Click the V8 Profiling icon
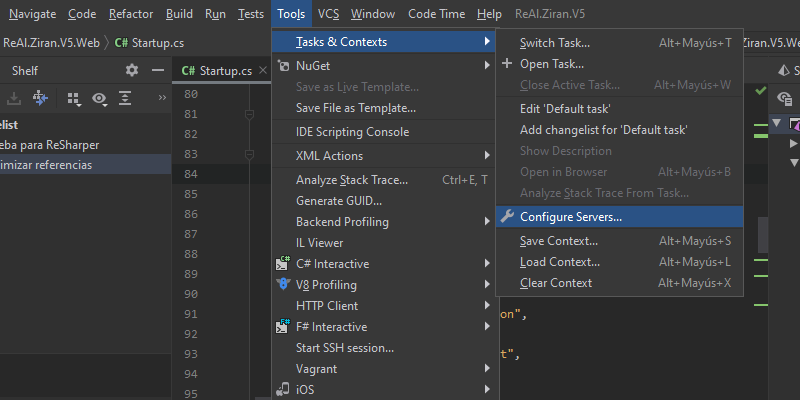 pyautogui.click(x=283, y=284)
